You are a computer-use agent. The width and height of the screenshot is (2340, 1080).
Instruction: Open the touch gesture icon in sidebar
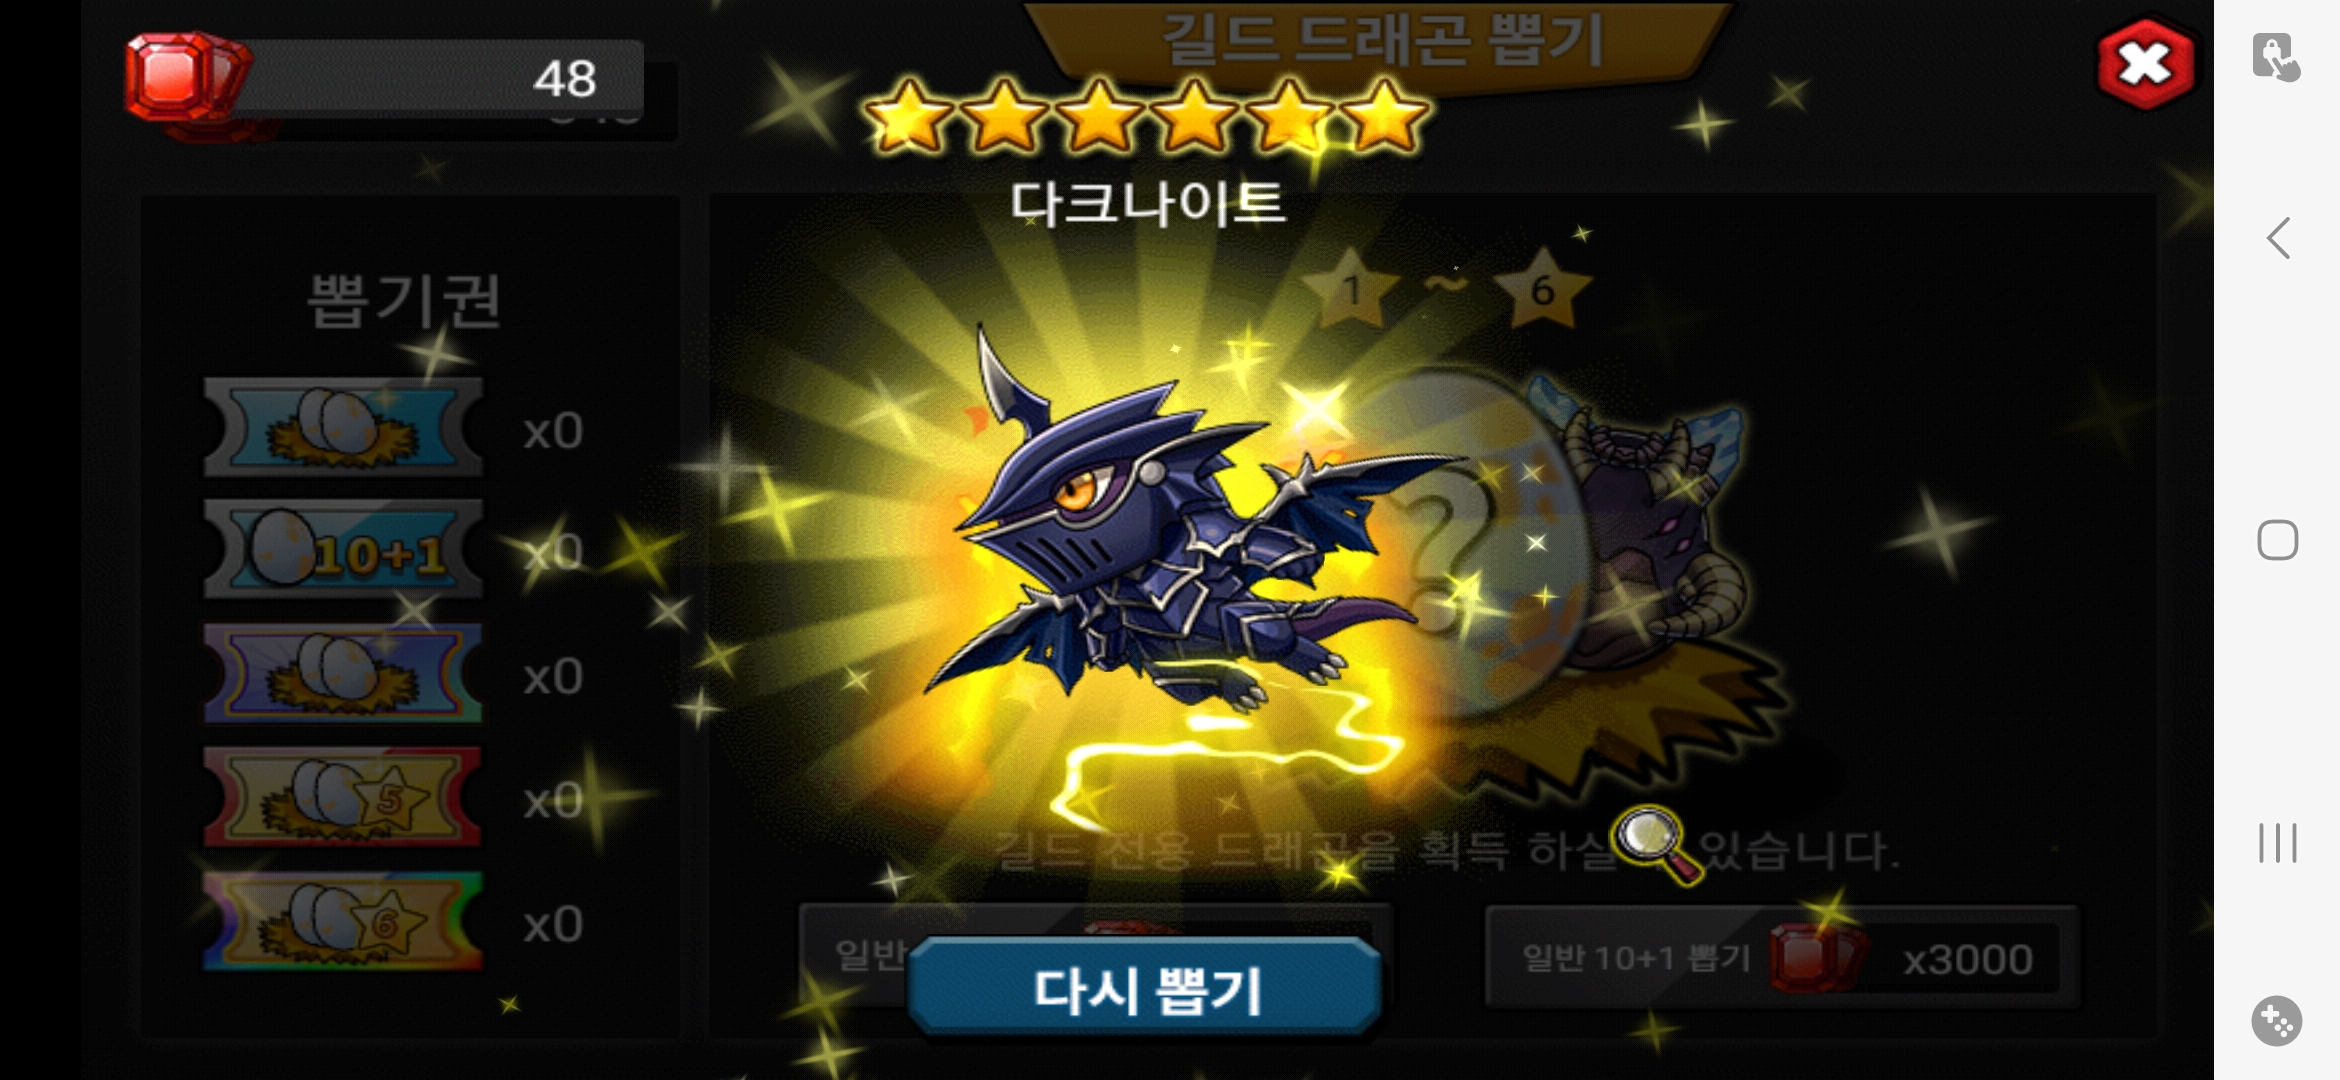pos(2276,57)
